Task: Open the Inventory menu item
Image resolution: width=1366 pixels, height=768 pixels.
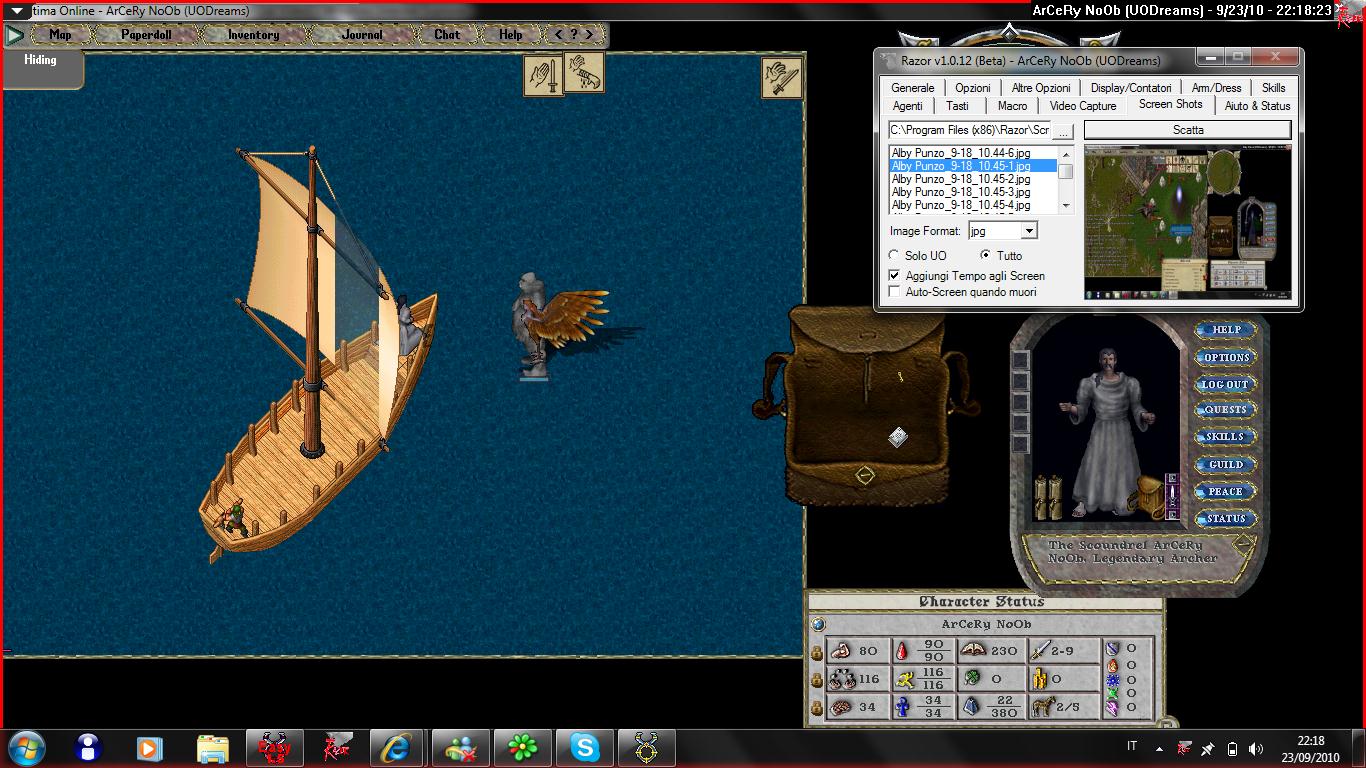Action: (x=253, y=35)
